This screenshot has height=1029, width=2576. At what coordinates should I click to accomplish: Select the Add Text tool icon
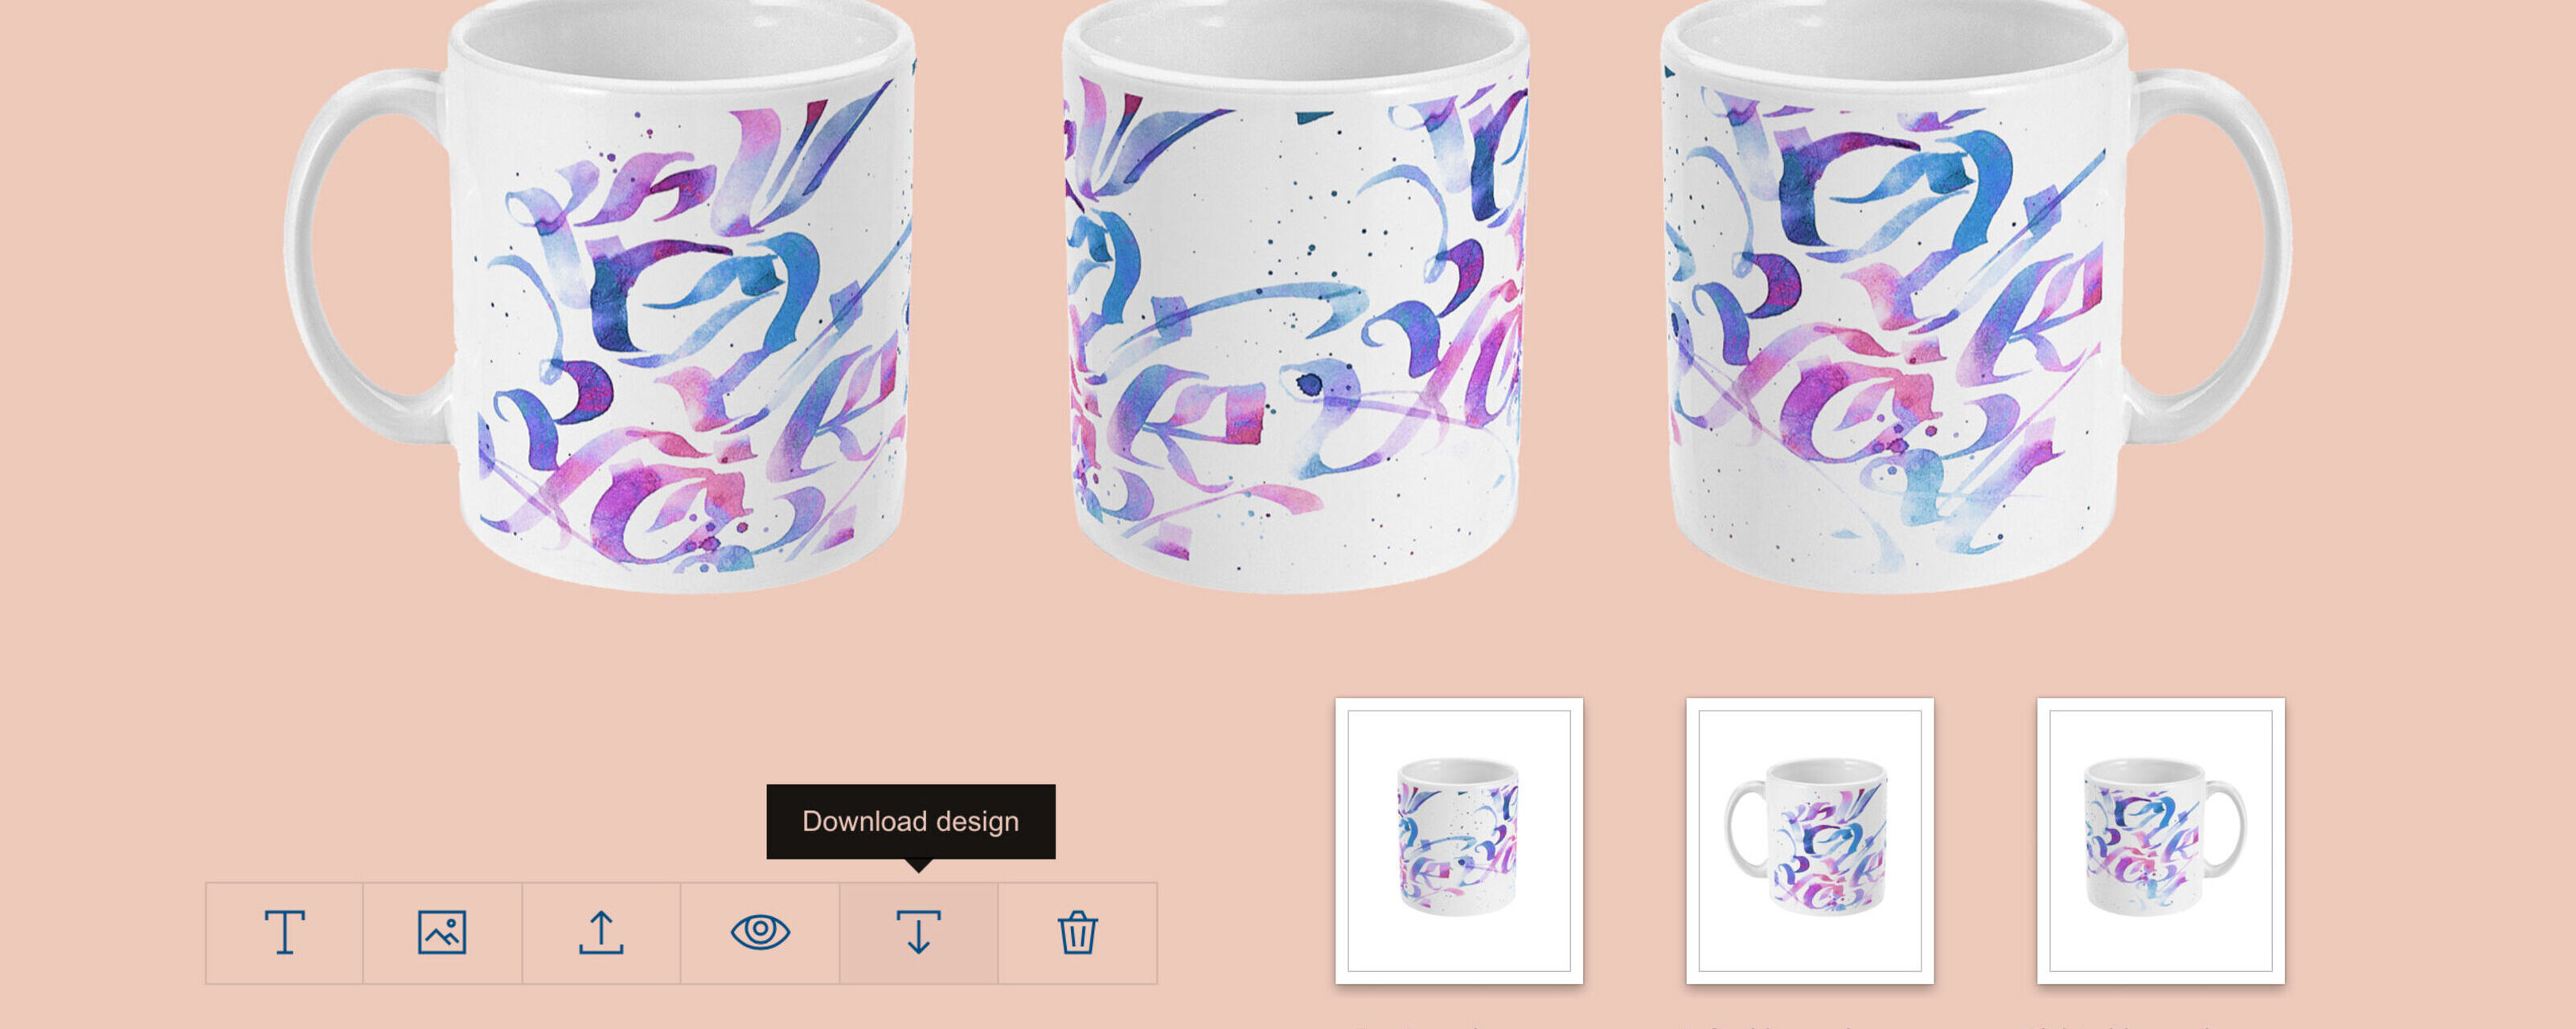coord(284,932)
